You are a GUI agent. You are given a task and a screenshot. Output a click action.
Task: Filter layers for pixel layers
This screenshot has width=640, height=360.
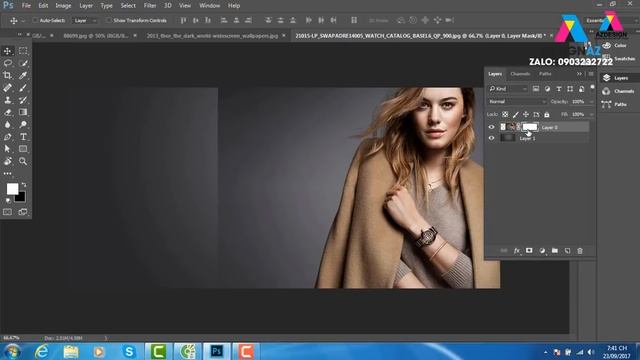pyautogui.click(x=536, y=89)
